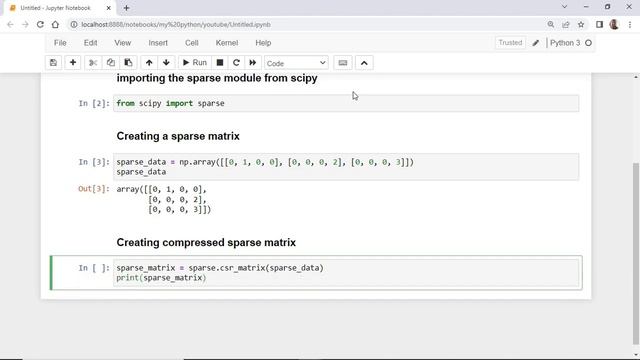Go back in browser history

point(10,24)
